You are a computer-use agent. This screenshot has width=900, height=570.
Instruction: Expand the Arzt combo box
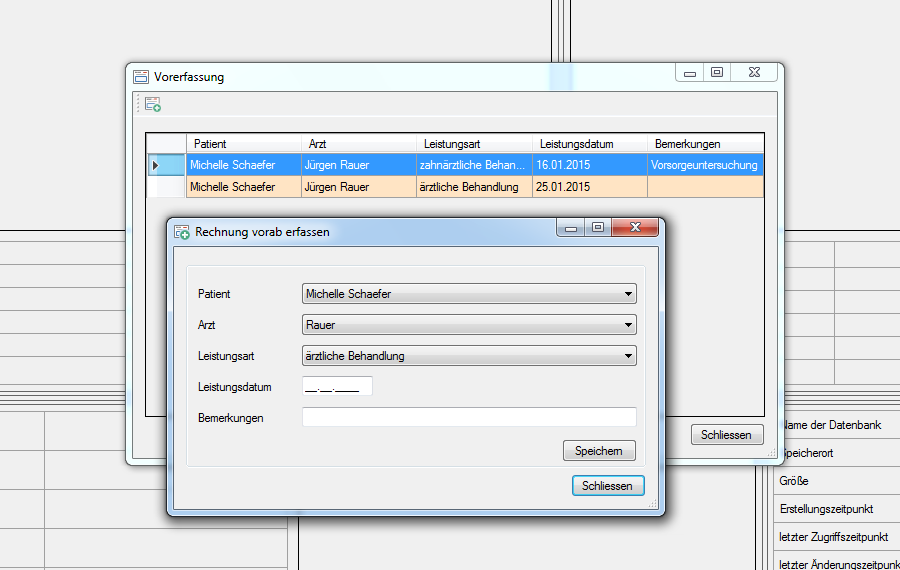tap(628, 325)
